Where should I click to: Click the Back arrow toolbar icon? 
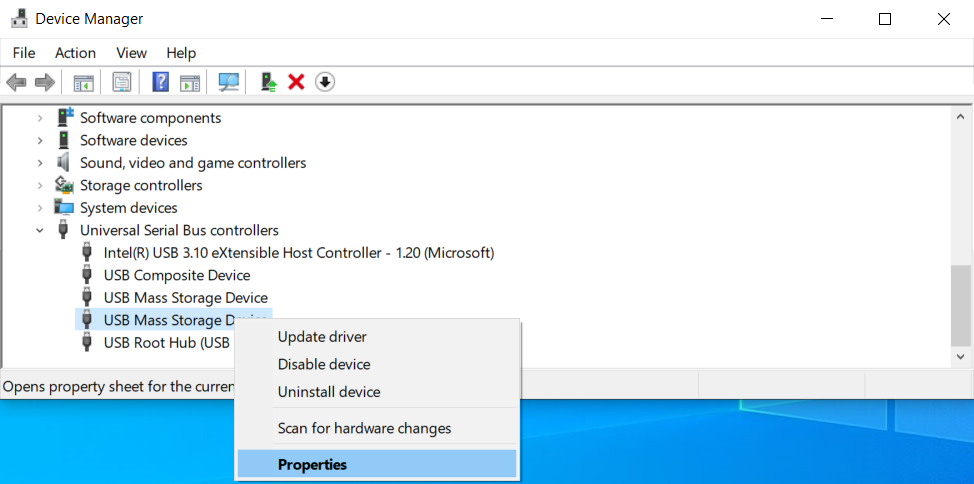[x=16, y=81]
